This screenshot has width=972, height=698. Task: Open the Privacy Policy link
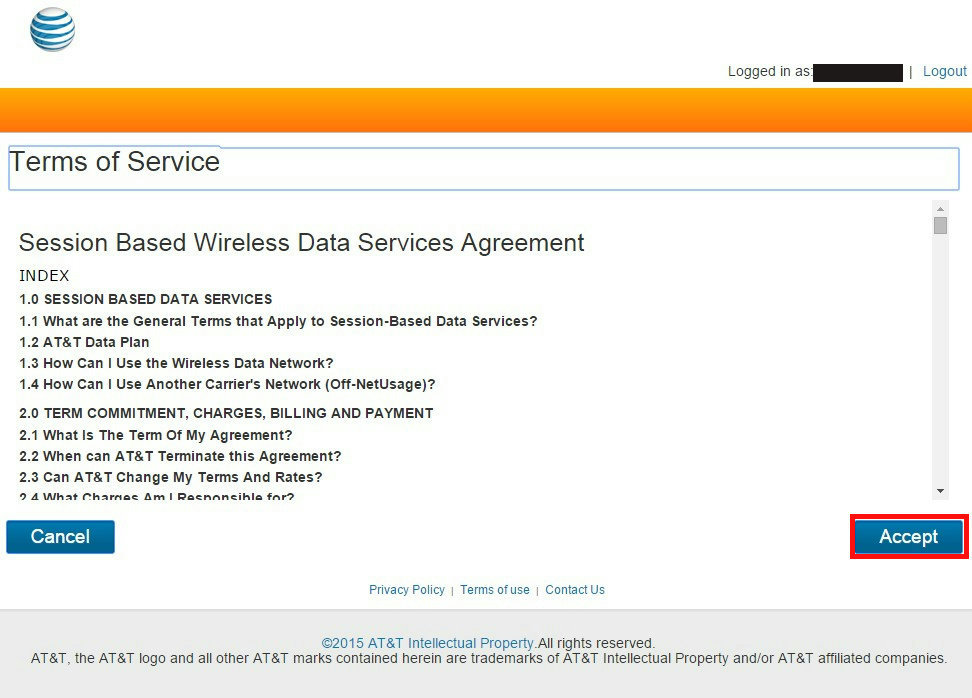point(407,590)
